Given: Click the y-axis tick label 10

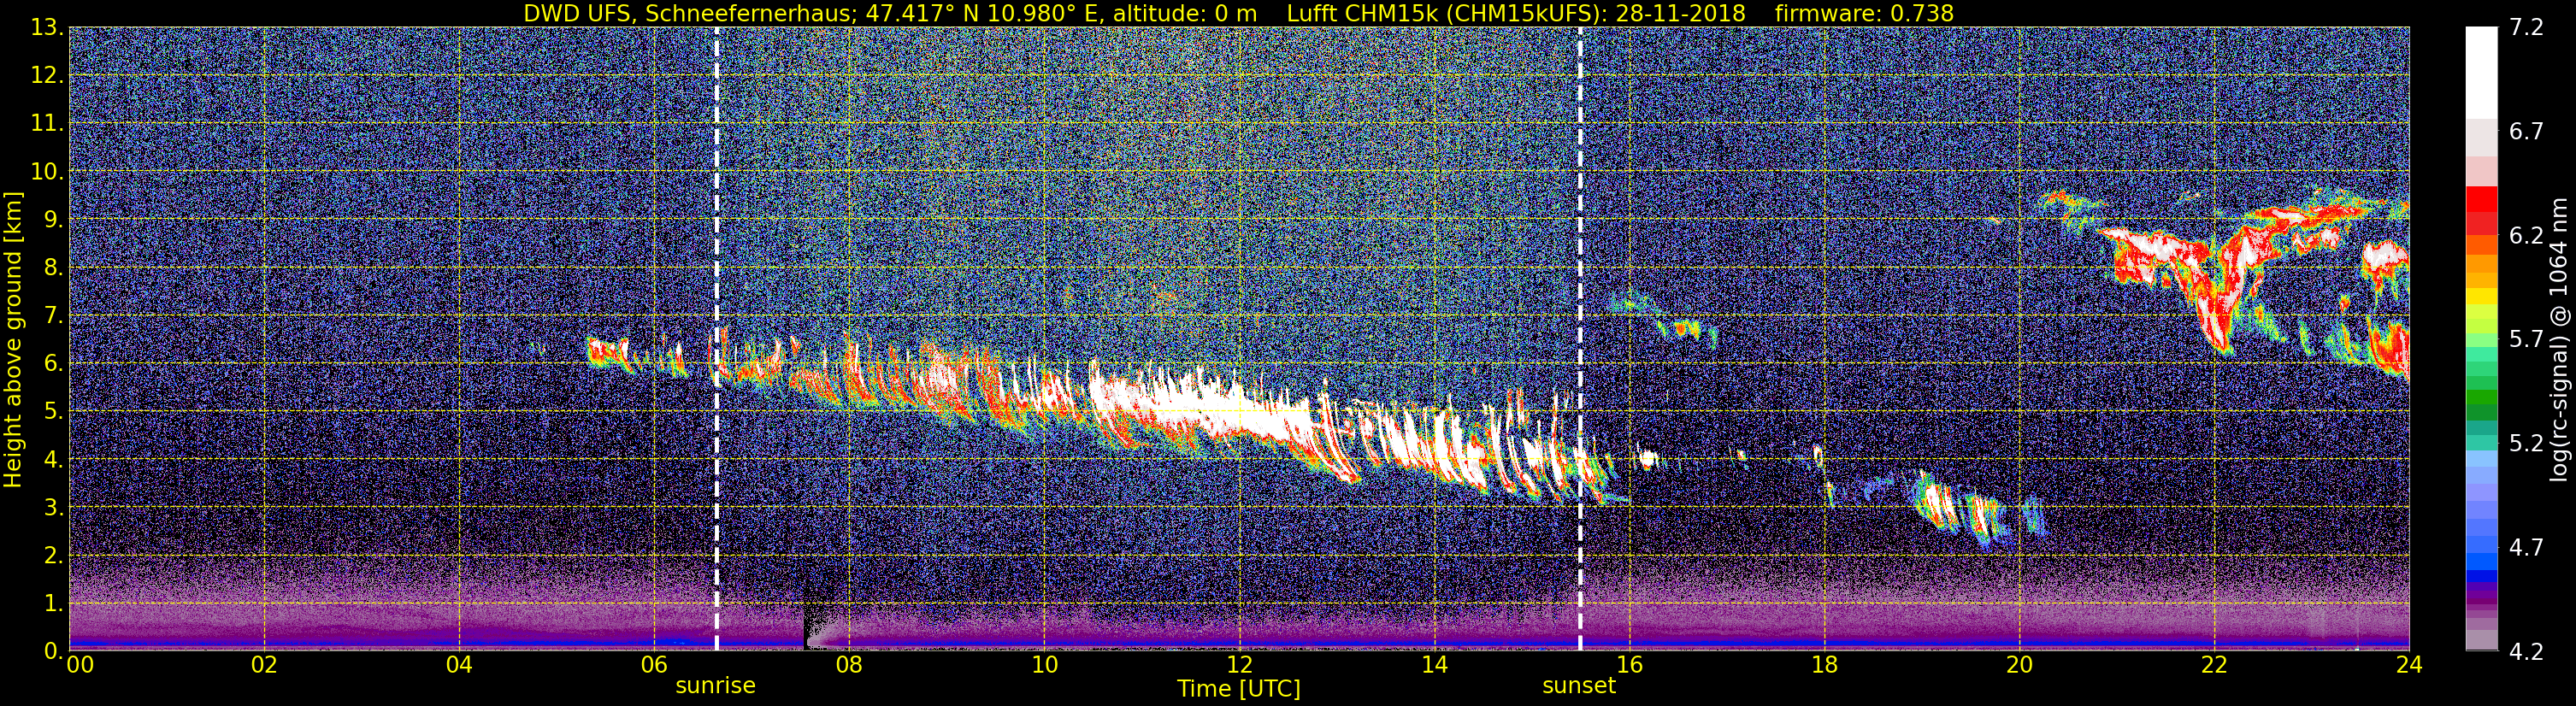Looking at the screenshot, I should pos(47,172).
